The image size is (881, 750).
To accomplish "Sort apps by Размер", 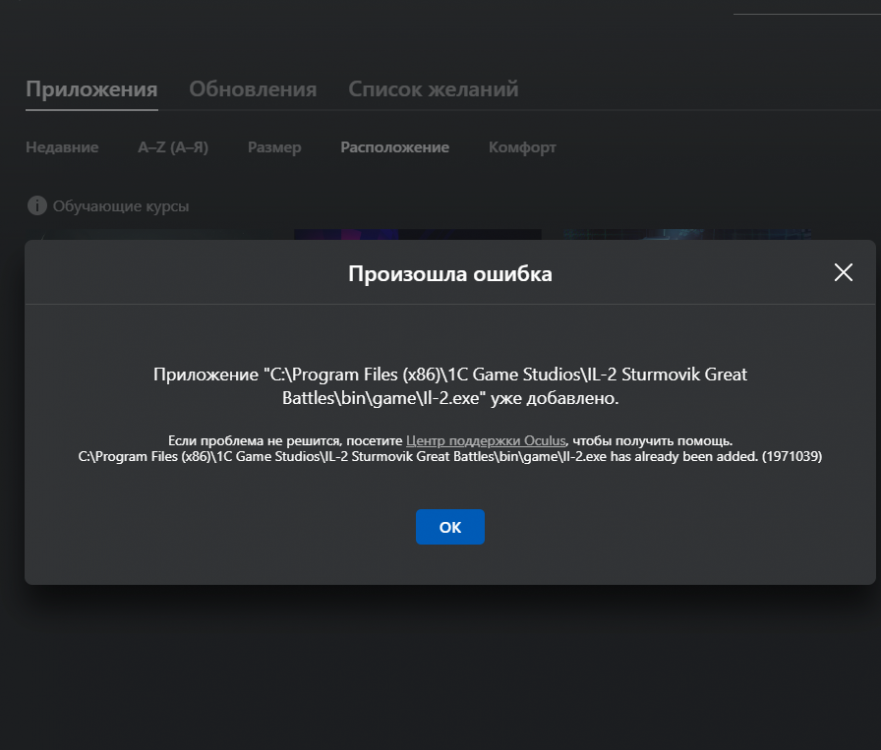I will 274,148.
